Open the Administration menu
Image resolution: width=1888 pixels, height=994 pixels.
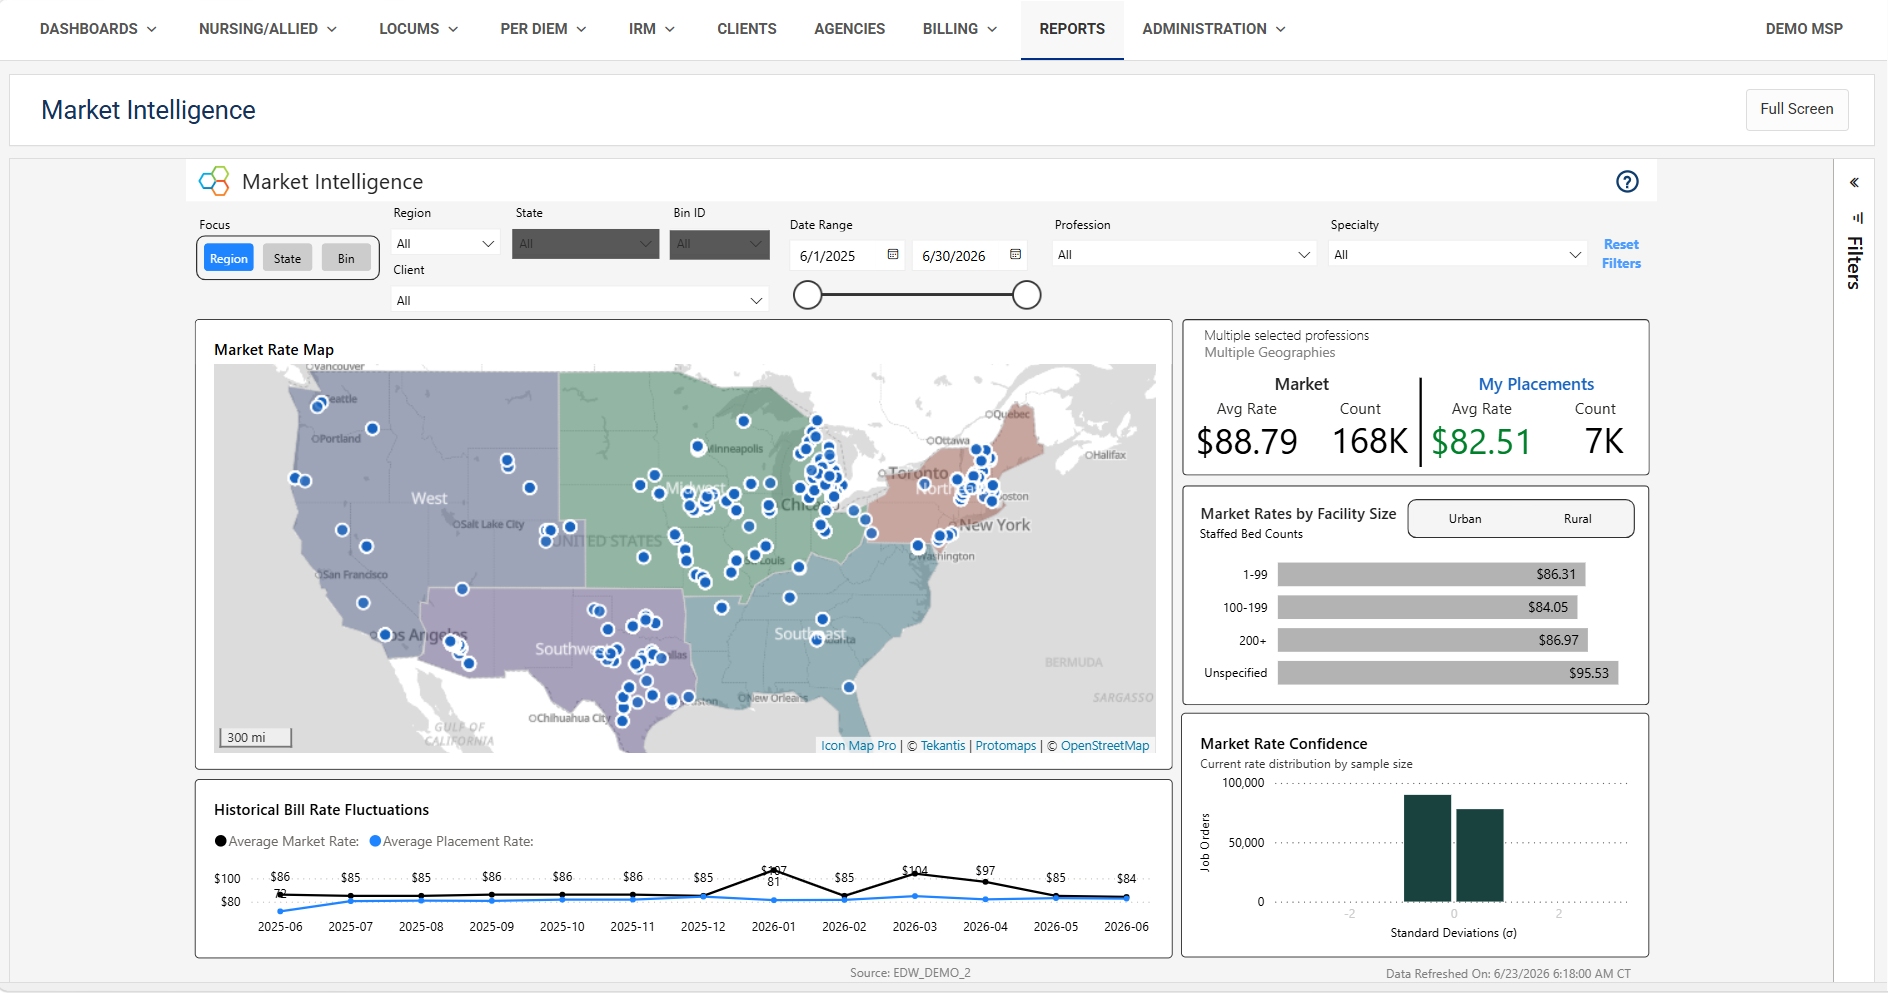1214,29
